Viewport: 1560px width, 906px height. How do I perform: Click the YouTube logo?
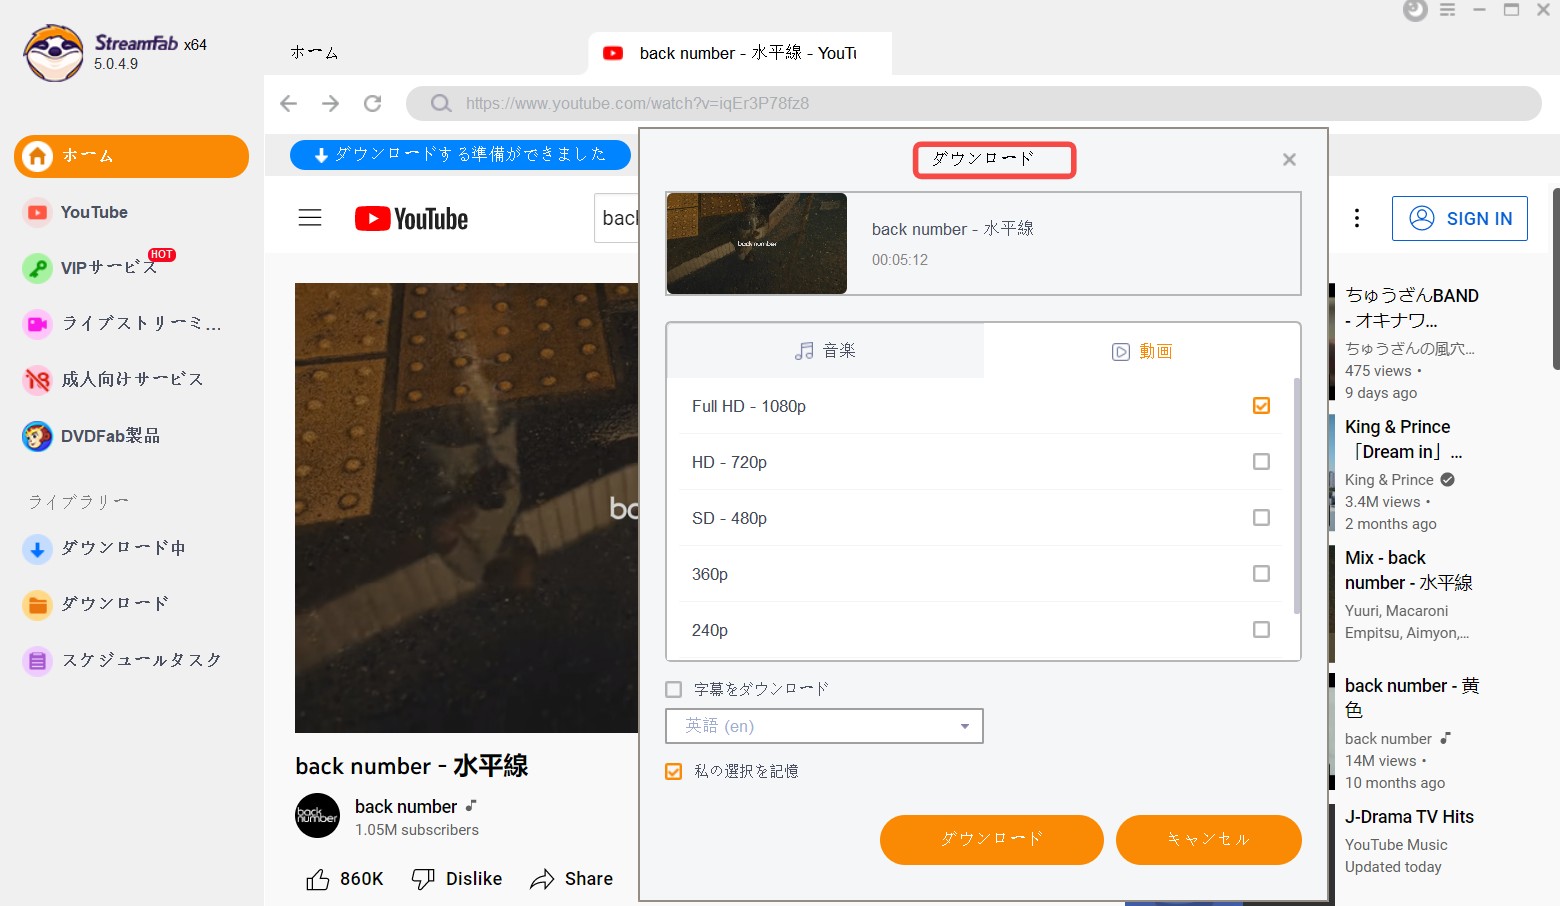click(411, 218)
